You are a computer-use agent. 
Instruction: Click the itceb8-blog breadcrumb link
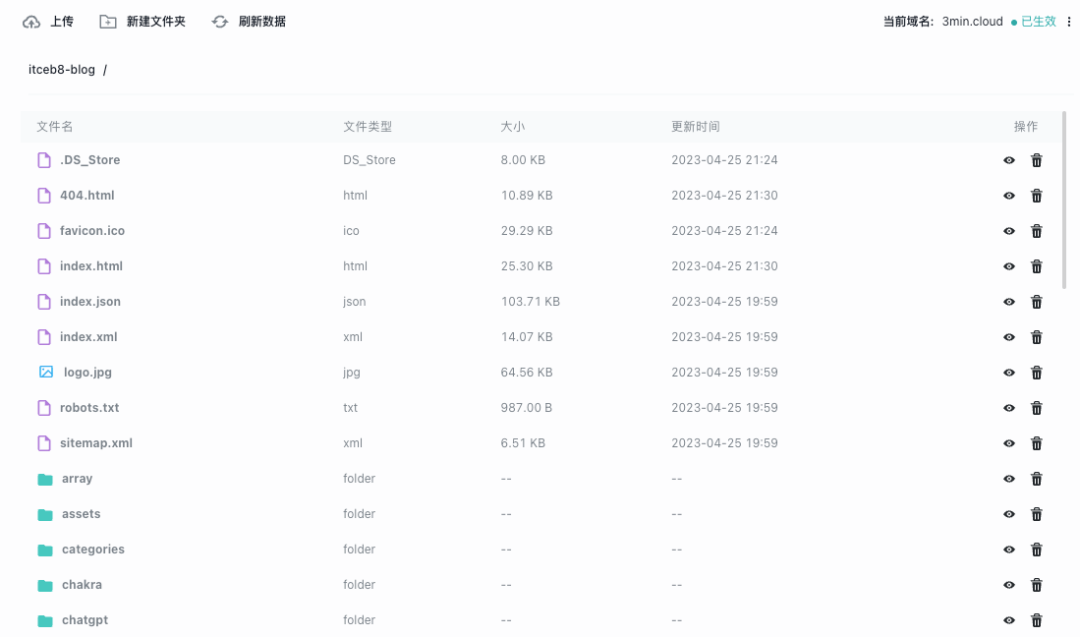pos(60,69)
